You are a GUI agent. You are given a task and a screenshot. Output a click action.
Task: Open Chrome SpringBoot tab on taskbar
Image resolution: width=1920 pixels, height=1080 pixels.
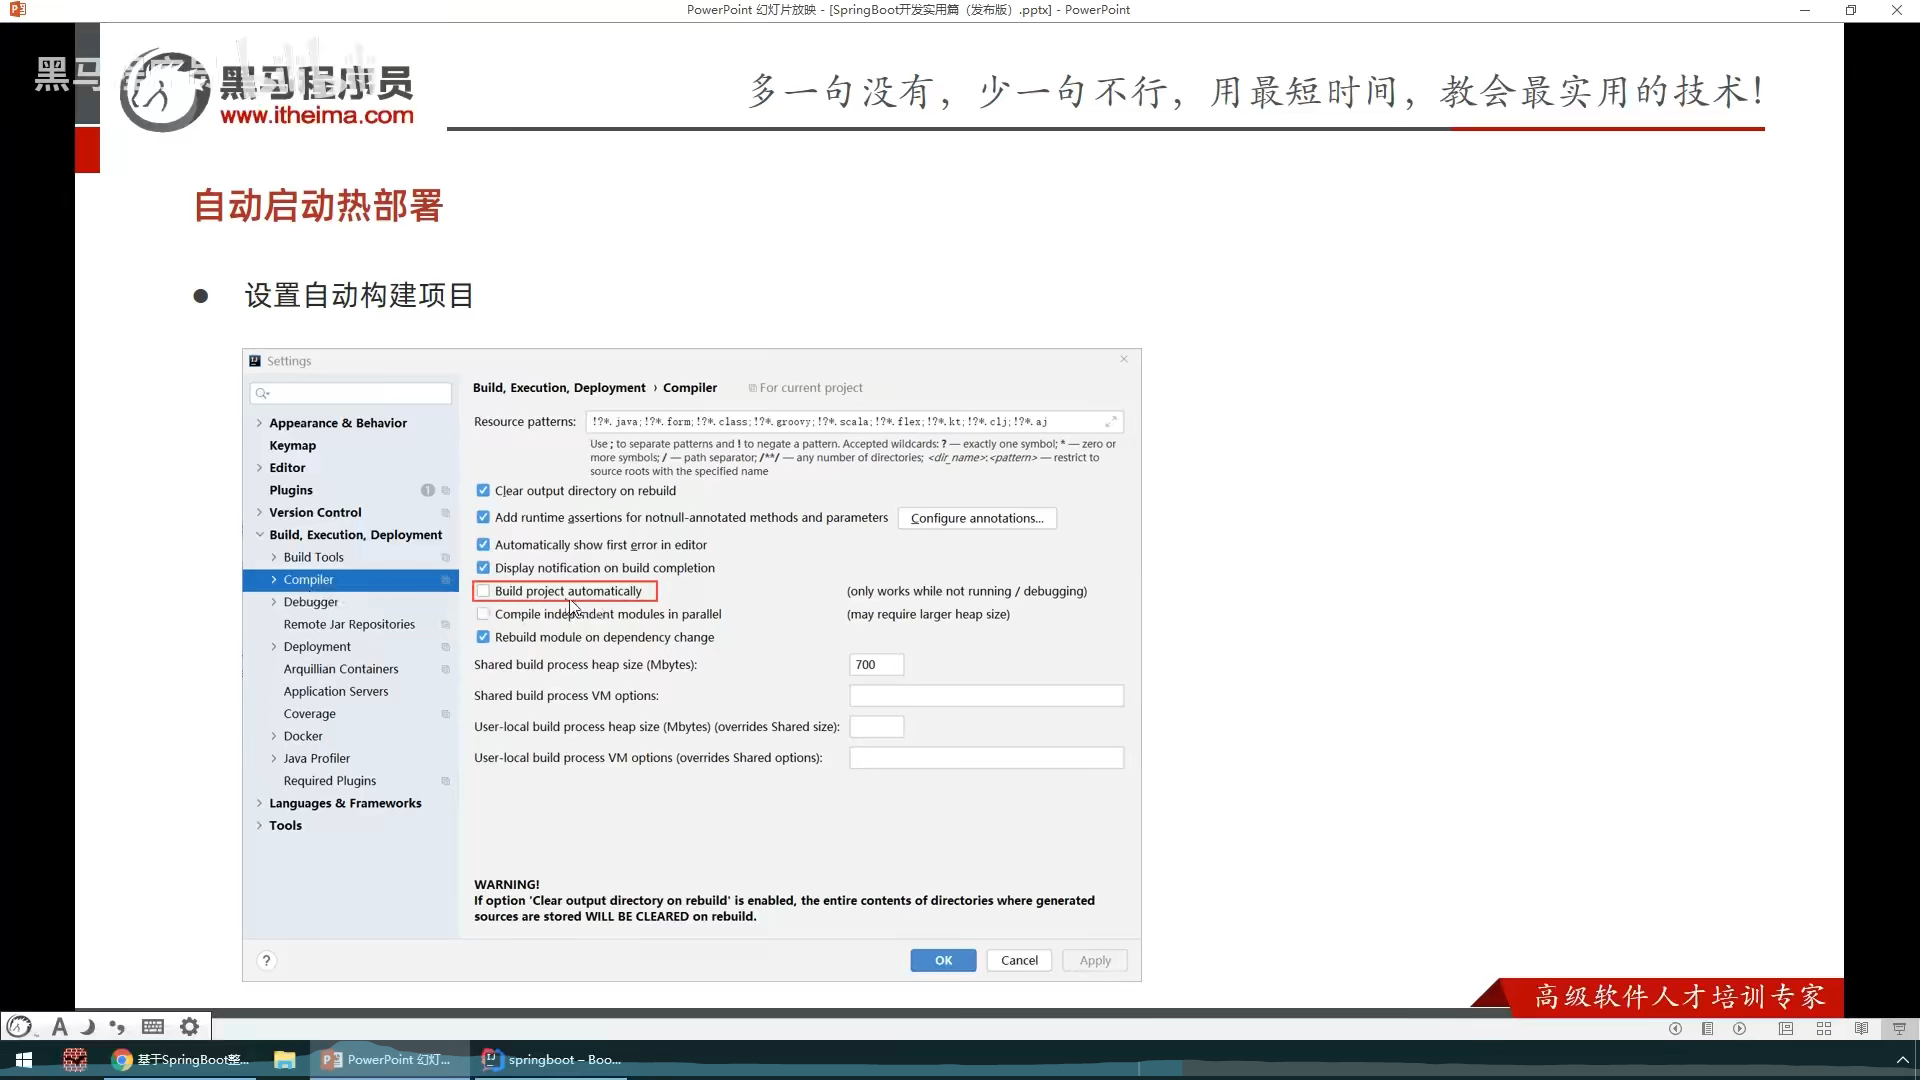(181, 1059)
